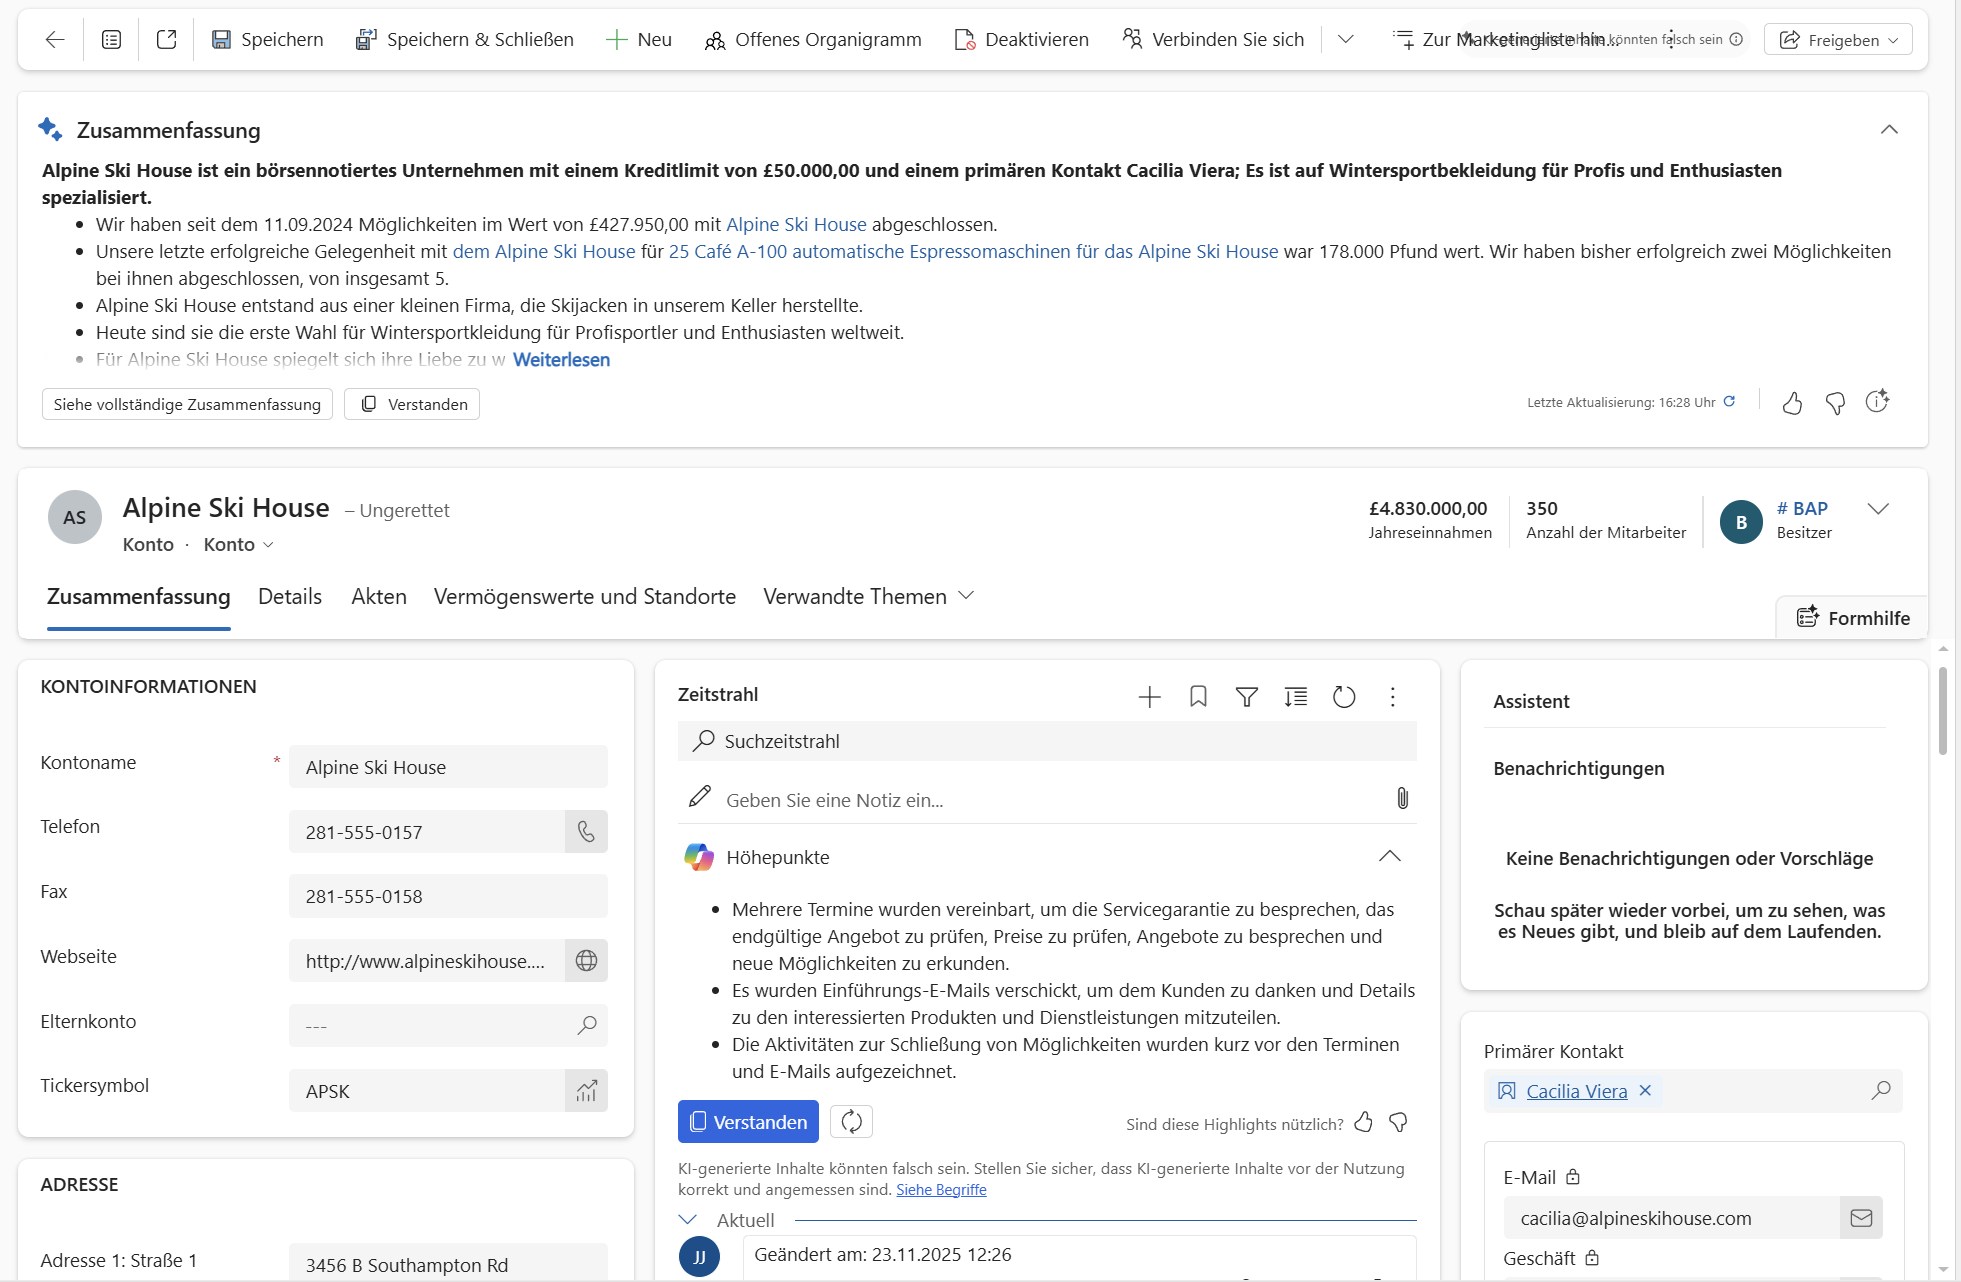Open the timeline filter icon
Image resolution: width=1961 pixels, height=1282 pixels.
1246,697
